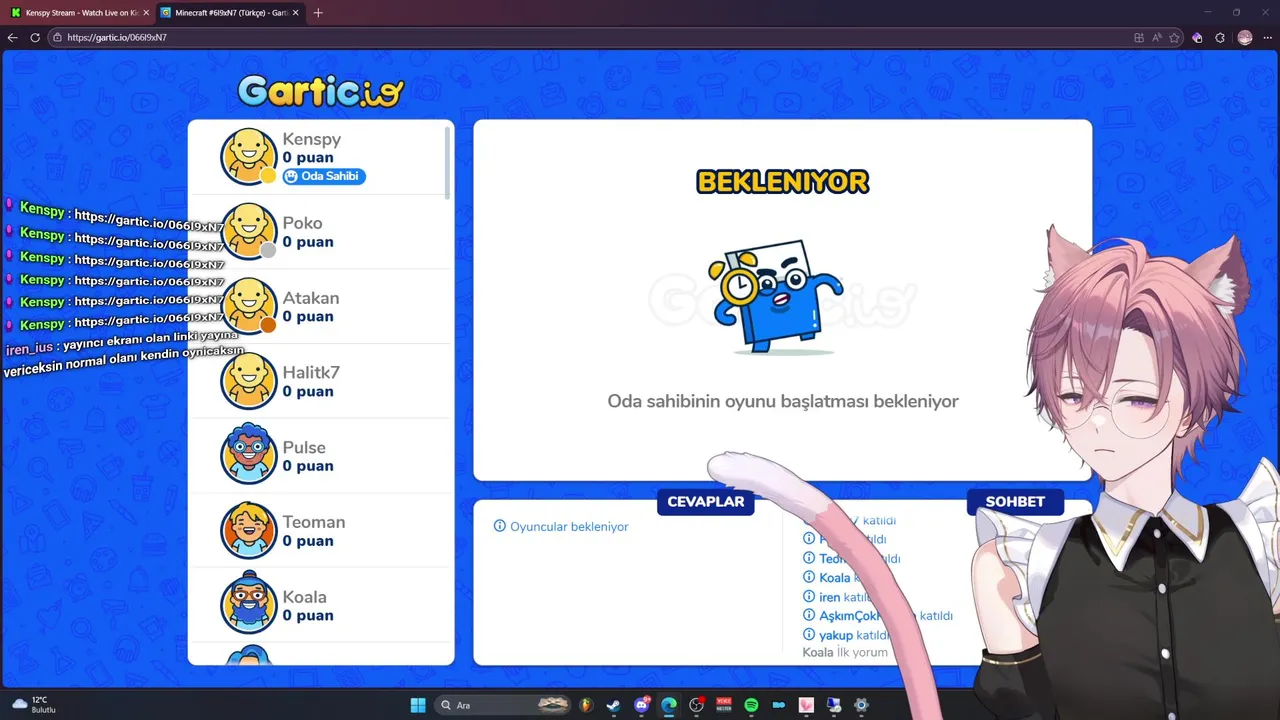Screen dimensions: 1280x720
Task: Open Voicemeeter from the taskbar
Action: click(x=724, y=705)
